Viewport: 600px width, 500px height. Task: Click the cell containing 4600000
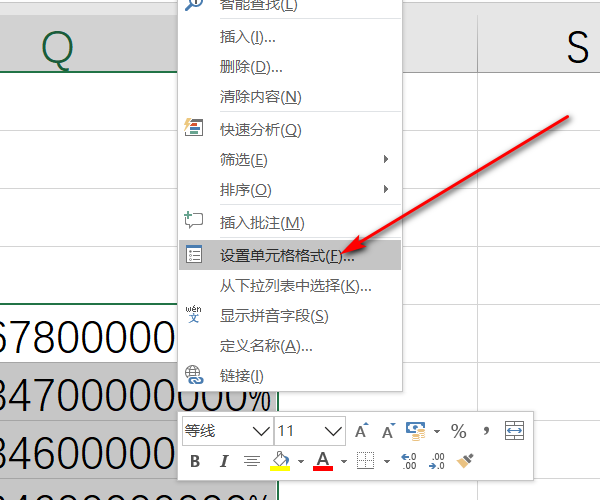click(x=88, y=450)
